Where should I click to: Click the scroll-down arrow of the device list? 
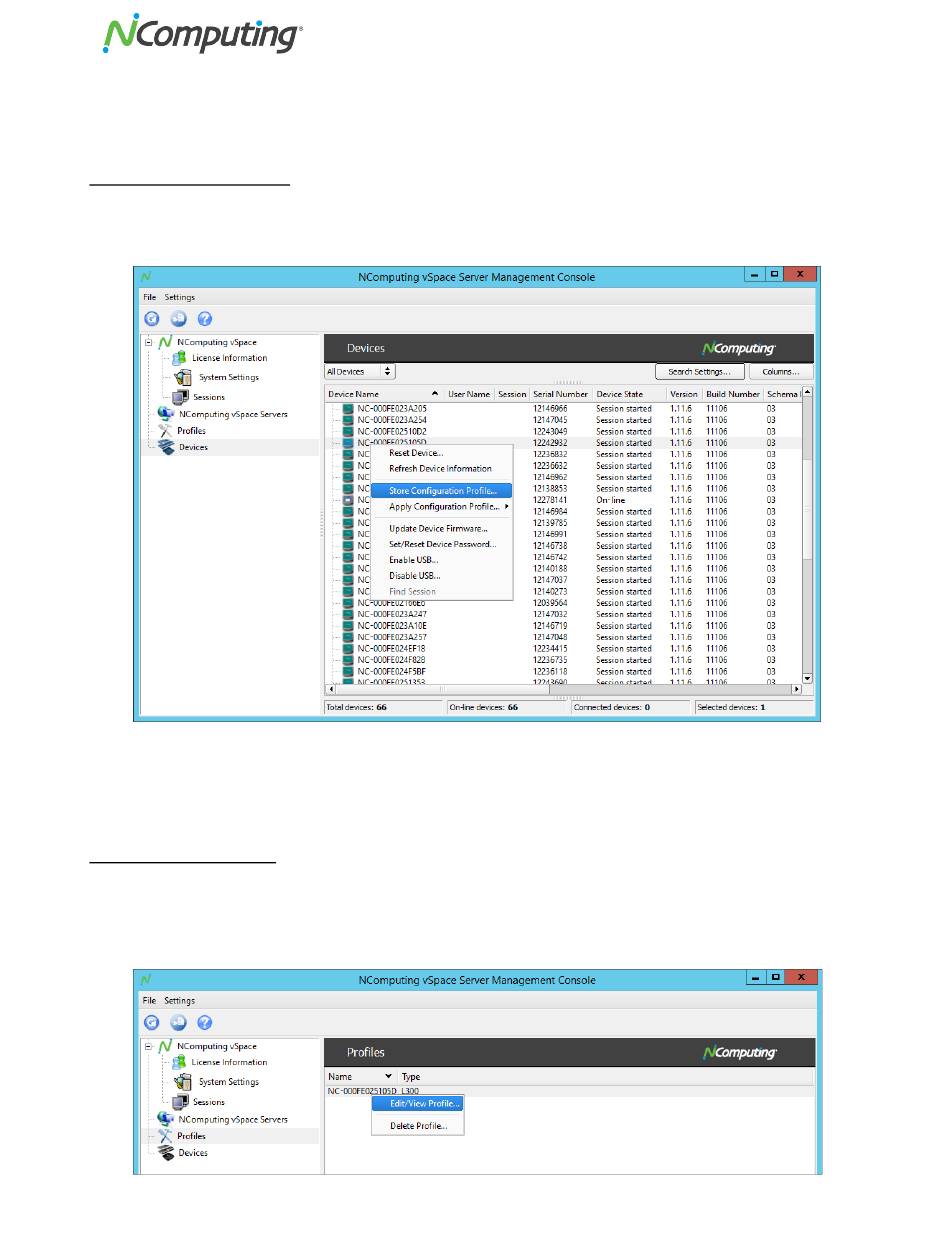tap(808, 679)
